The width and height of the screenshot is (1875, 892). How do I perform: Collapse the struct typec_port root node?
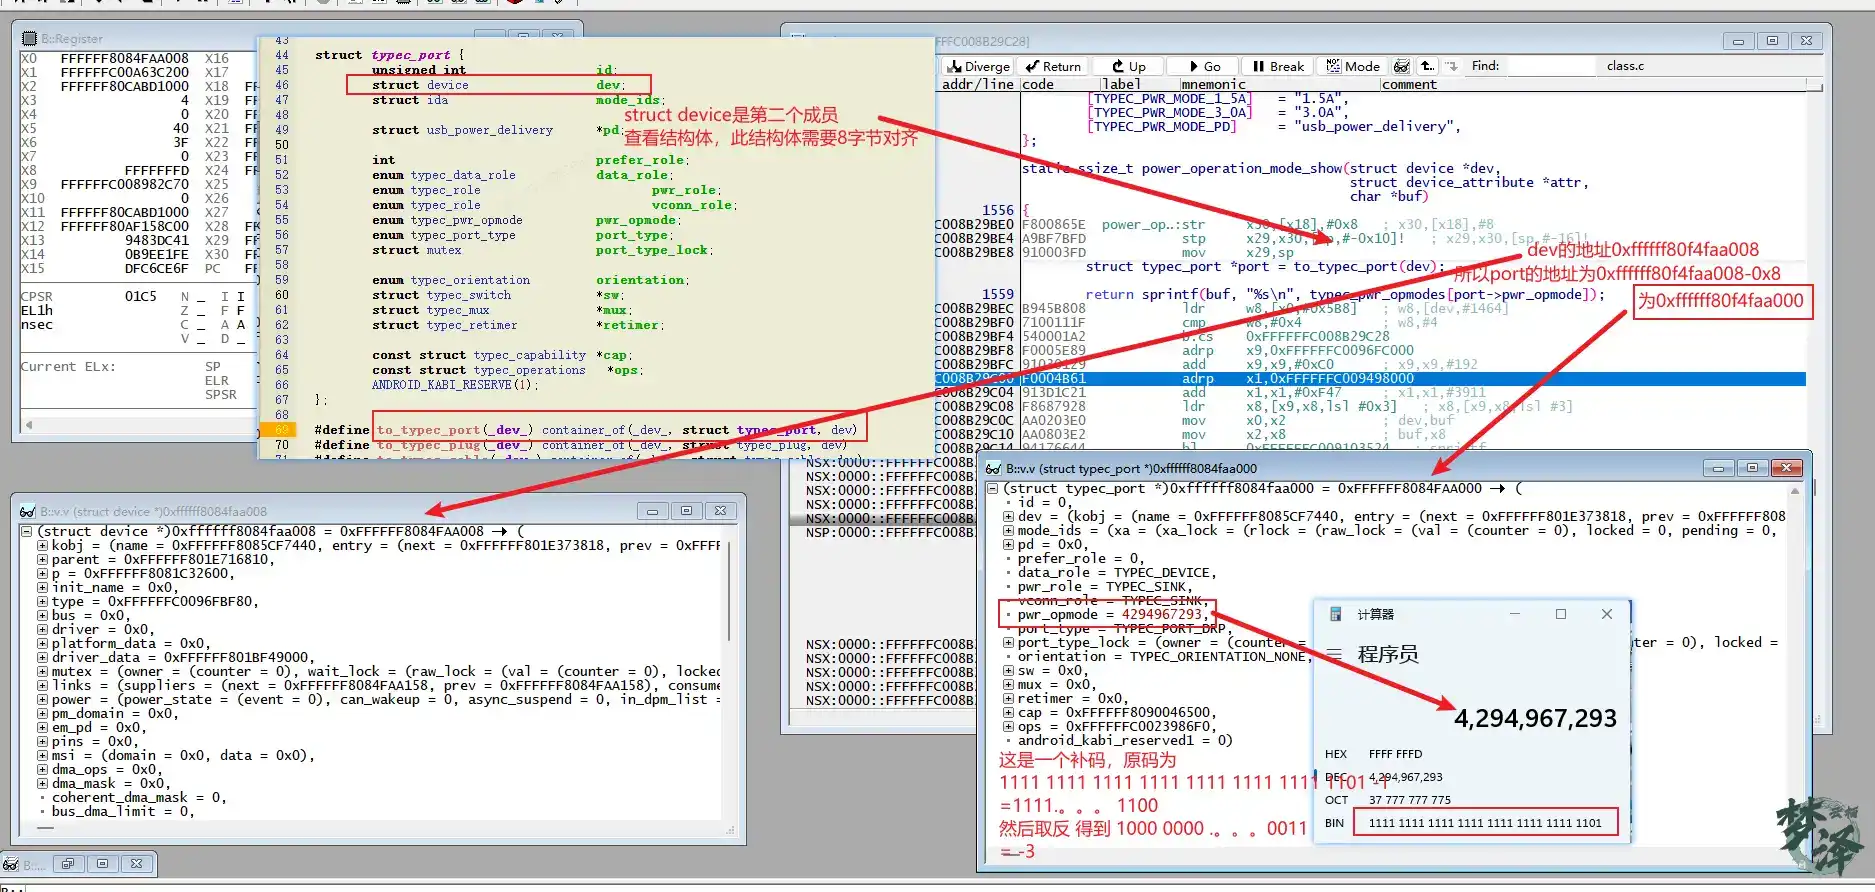(992, 488)
